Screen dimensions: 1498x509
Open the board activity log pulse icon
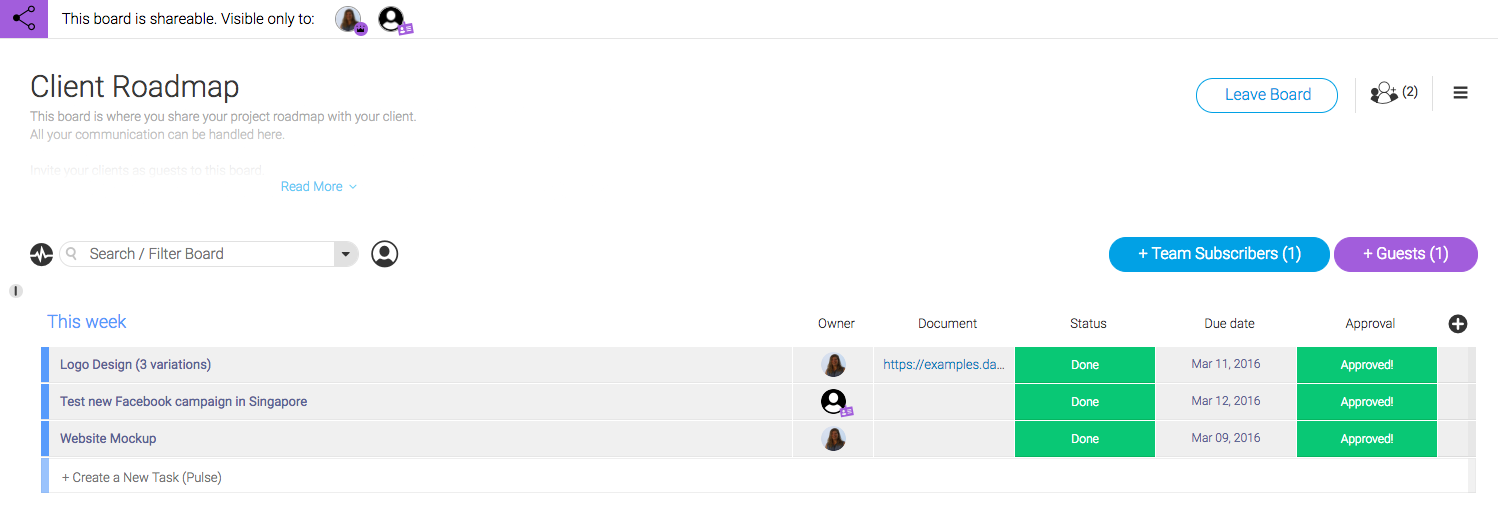point(41,254)
